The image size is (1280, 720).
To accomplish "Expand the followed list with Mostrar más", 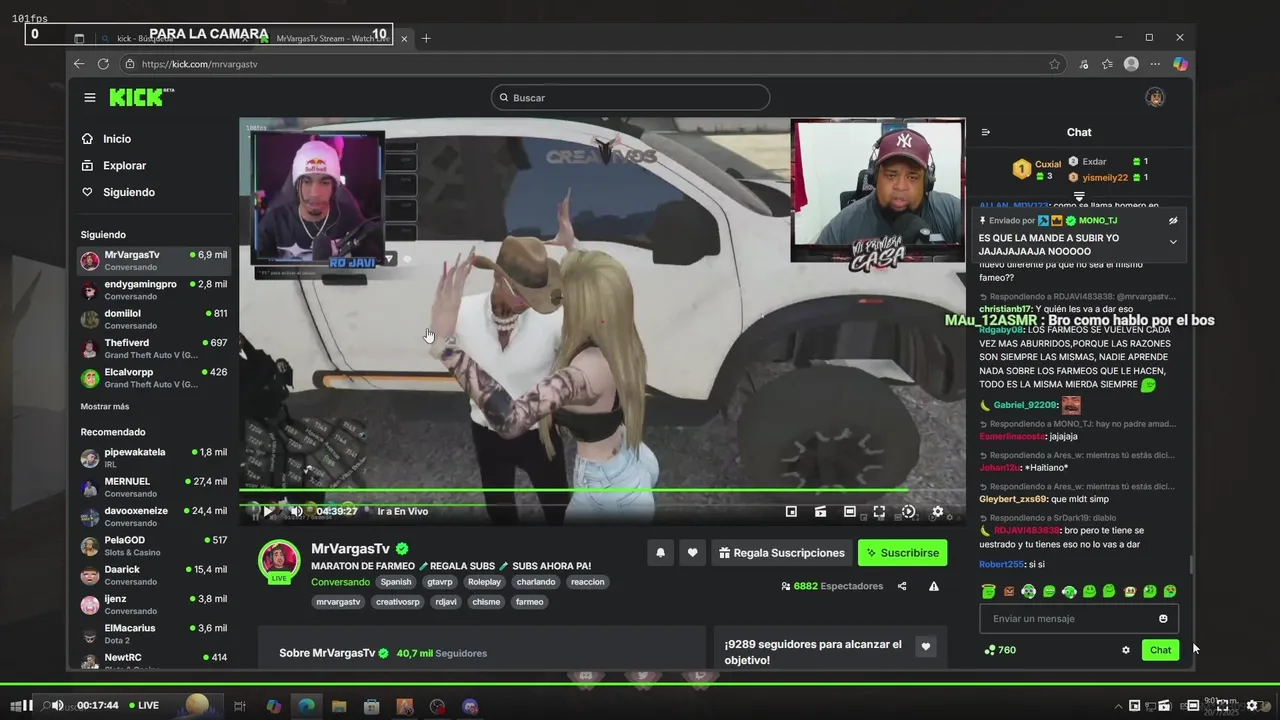I will pyautogui.click(x=105, y=407).
